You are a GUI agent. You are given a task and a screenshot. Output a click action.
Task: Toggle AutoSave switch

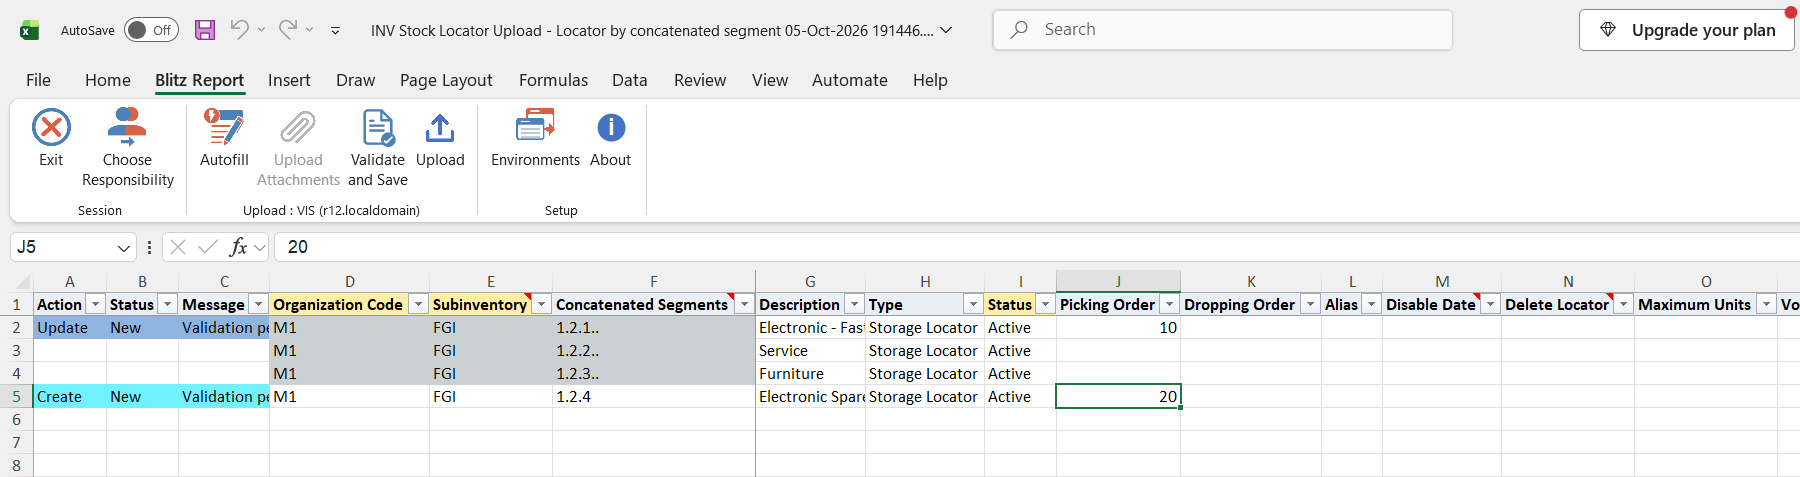pyautogui.click(x=151, y=30)
